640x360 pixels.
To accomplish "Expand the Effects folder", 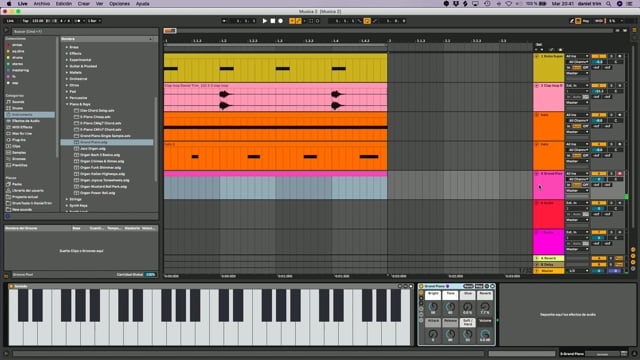I will click(67, 53).
